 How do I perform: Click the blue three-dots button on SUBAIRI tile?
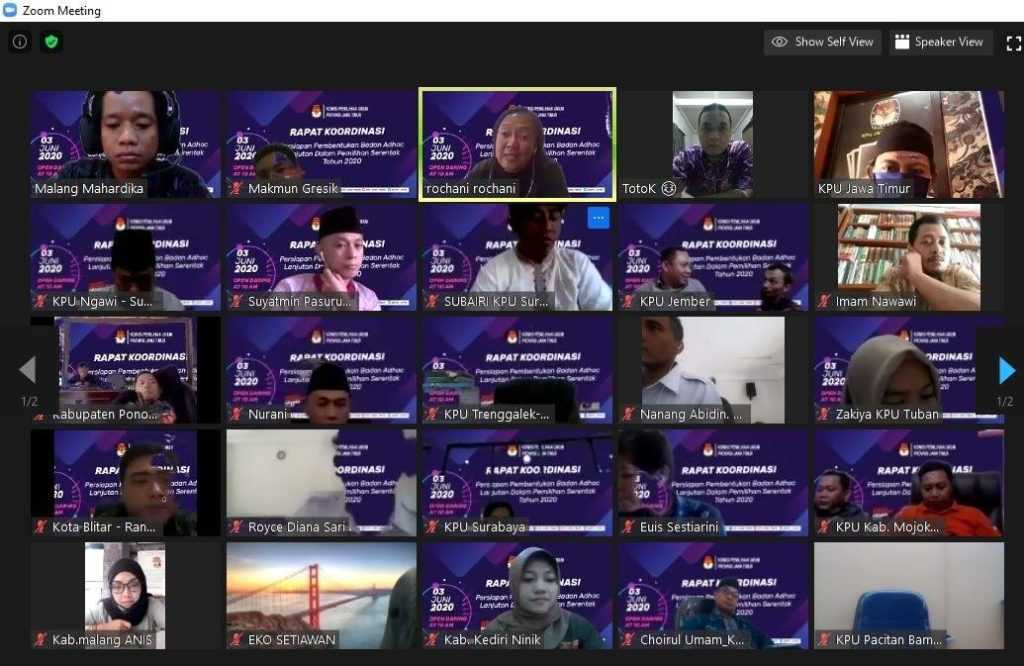[598, 217]
